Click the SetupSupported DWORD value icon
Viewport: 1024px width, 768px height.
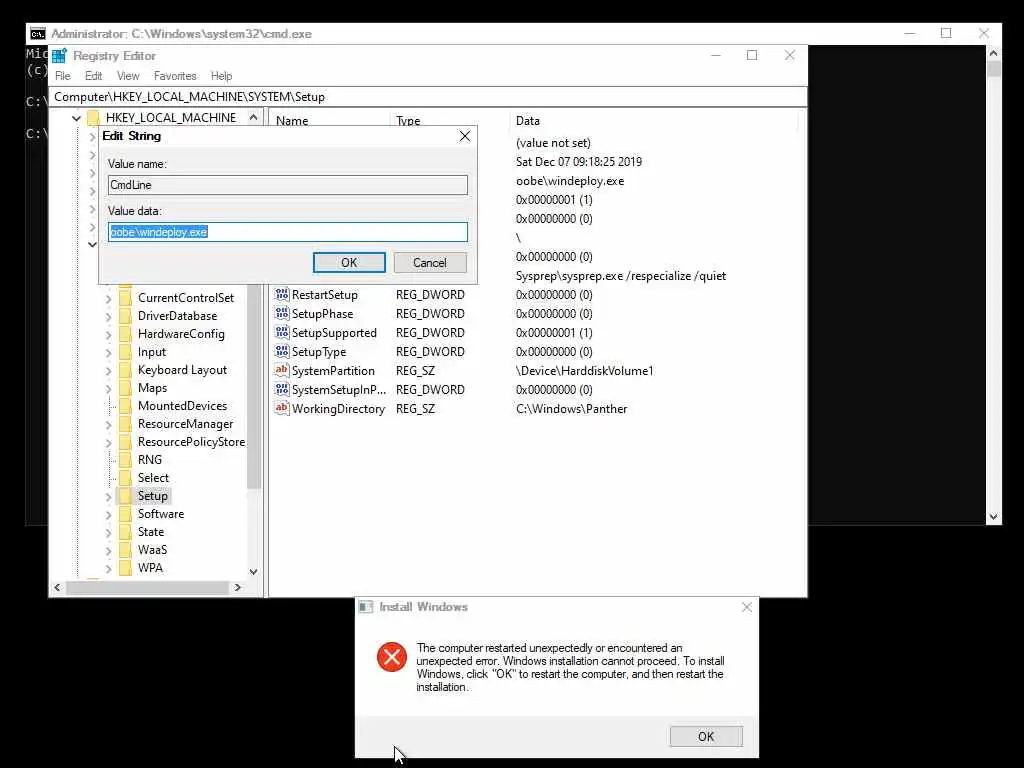281,332
